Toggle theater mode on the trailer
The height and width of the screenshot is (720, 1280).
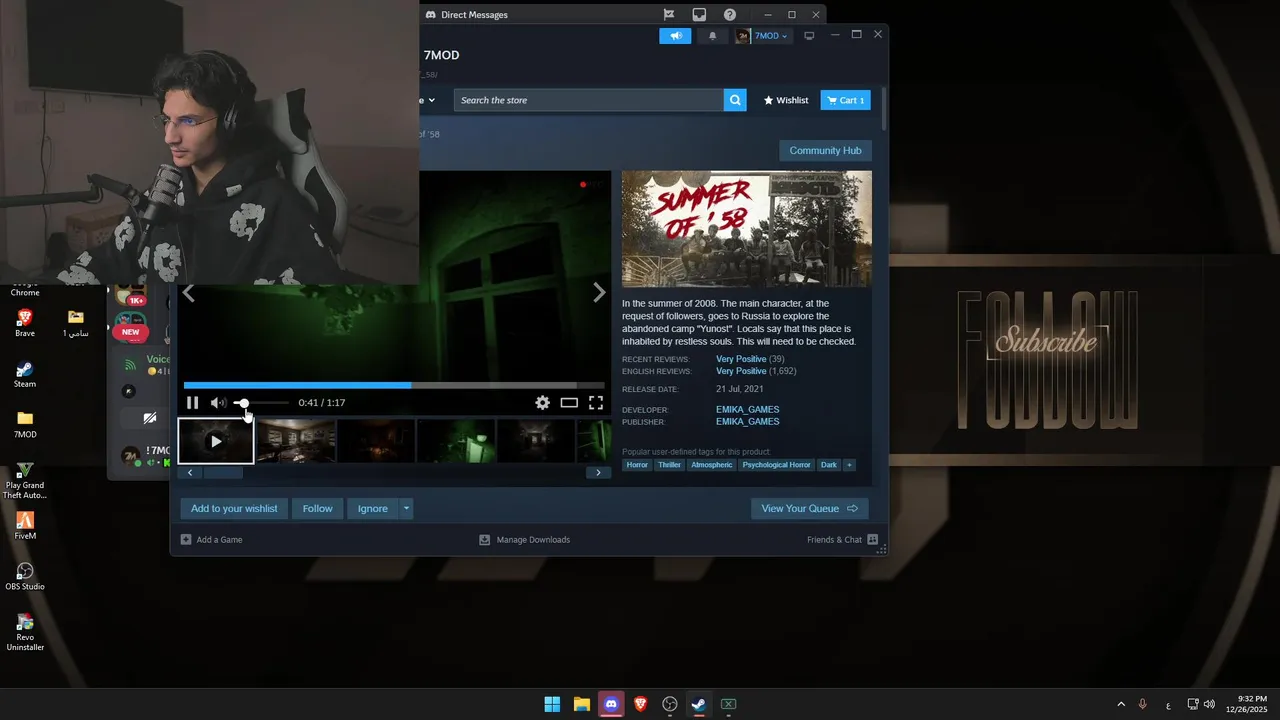569,402
